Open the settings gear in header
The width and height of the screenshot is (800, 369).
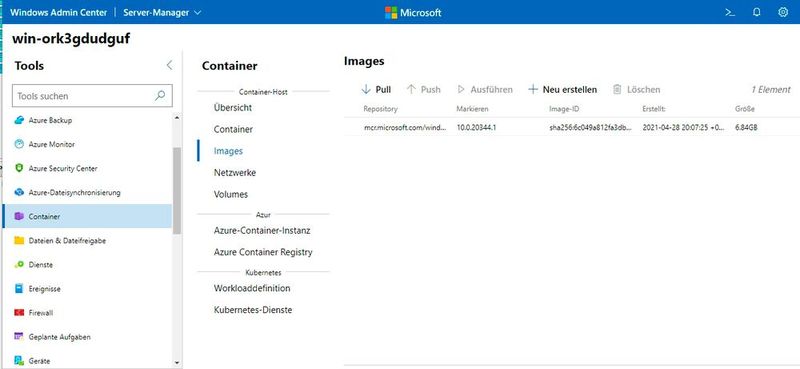tap(783, 13)
